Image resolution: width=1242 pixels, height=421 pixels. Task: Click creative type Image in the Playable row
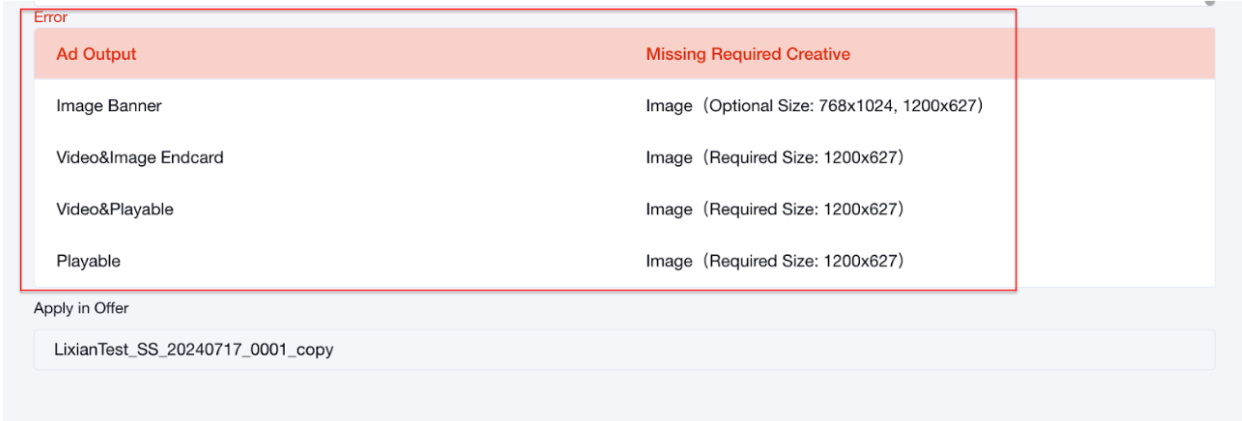point(669,262)
